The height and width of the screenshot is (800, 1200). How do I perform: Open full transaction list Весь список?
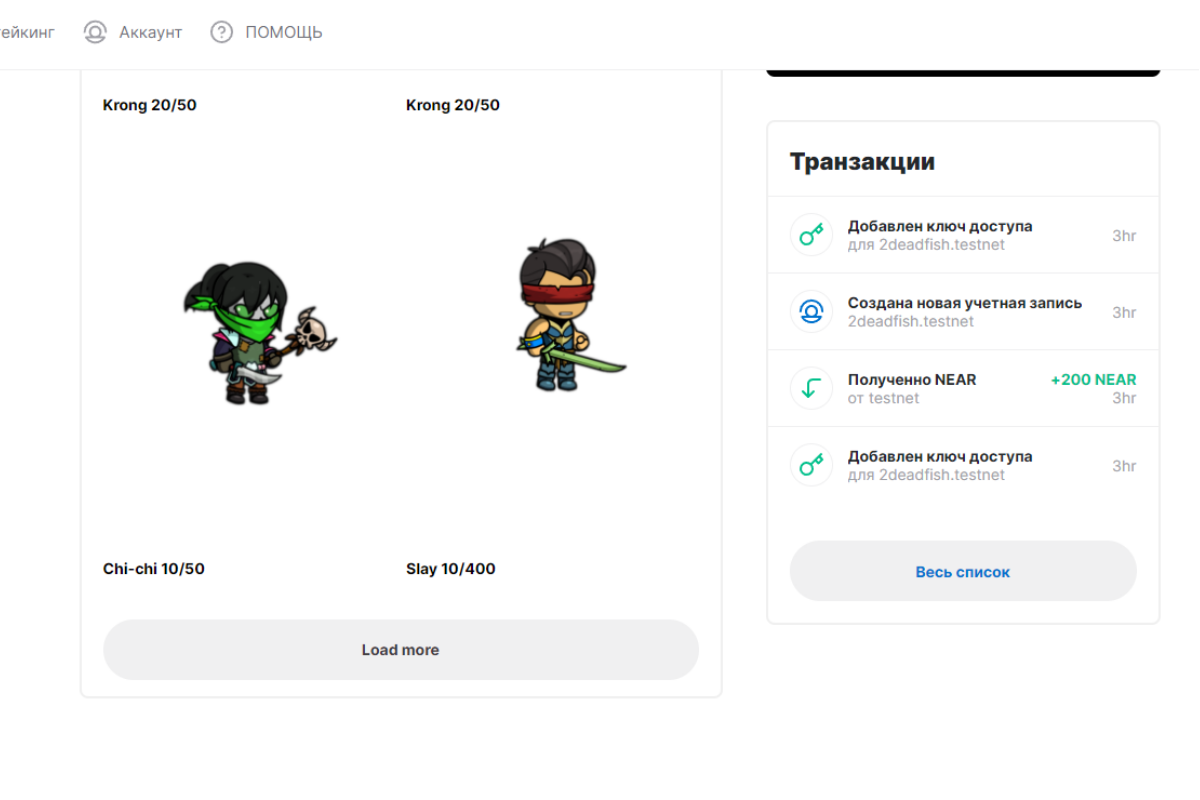click(963, 572)
